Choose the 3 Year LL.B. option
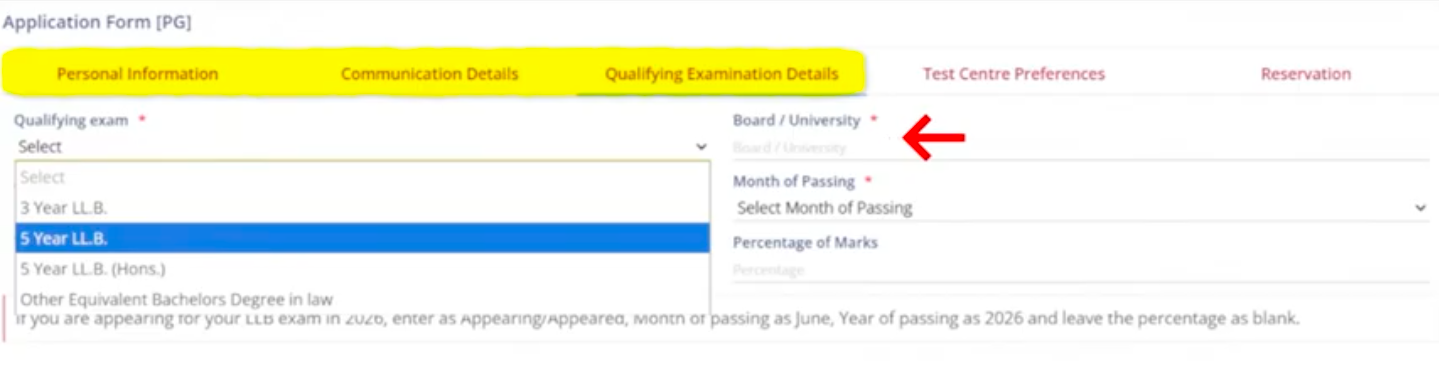This screenshot has width=1439, height=367. tap(362, 208)
